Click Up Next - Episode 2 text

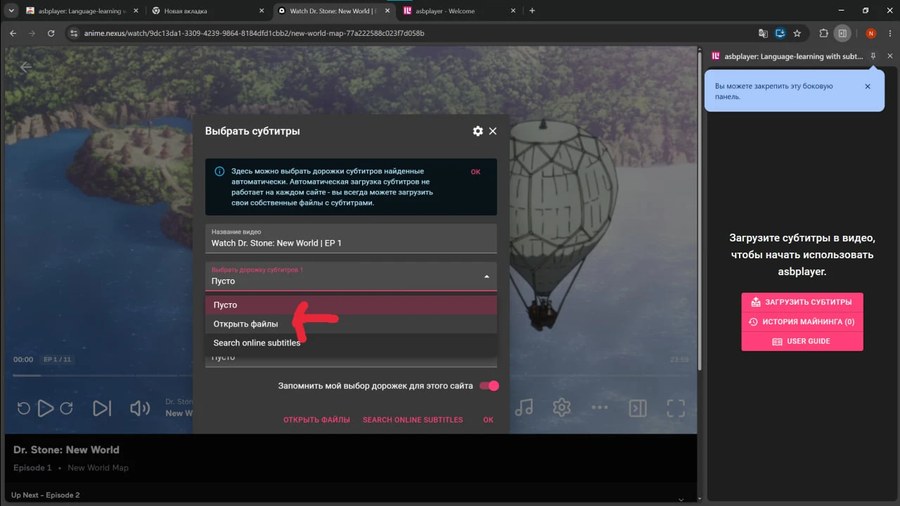click(45, 495)
